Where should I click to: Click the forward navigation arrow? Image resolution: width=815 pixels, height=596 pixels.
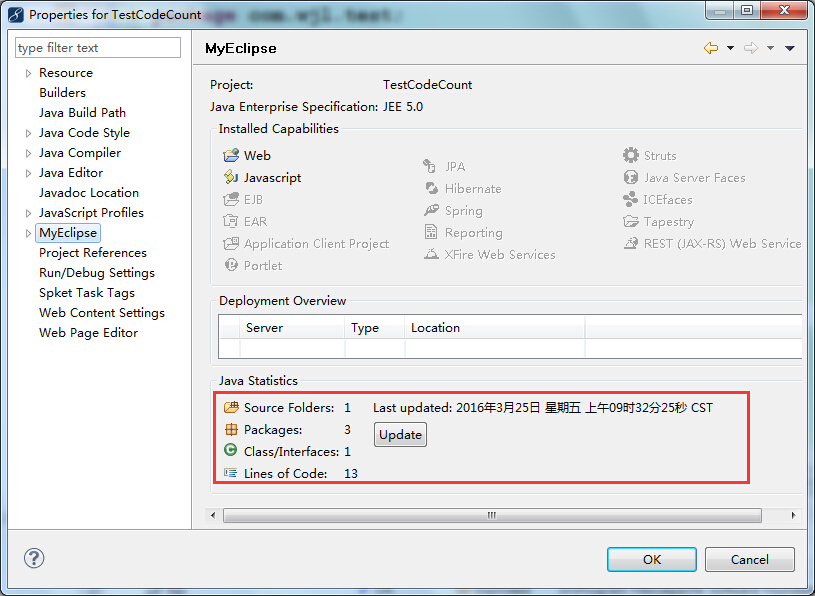click(x=751, y=48)
